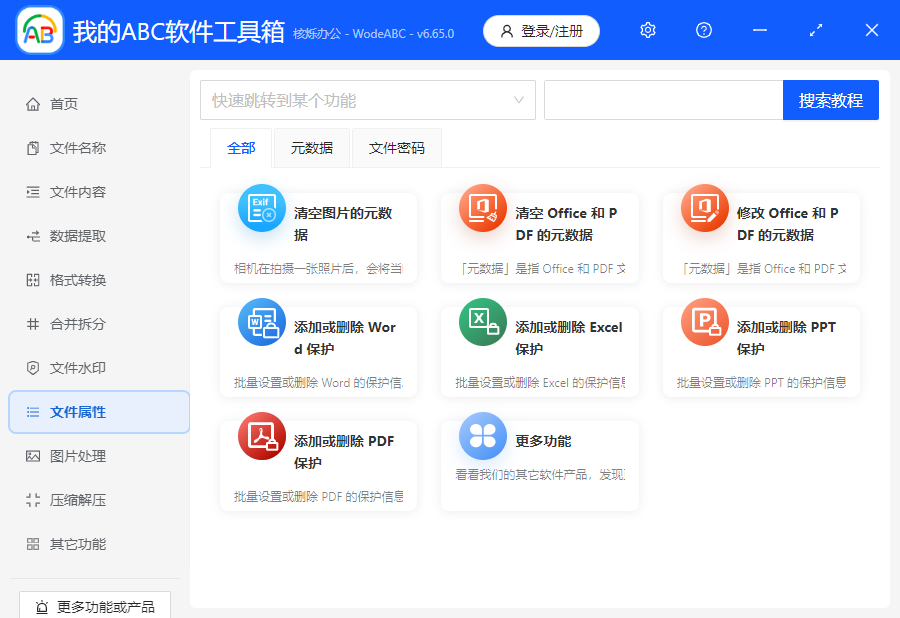This screenshot has width=900, height=618.
Task: Open the help question mark icon
Action: pyautogui.click(x=704, y=30)
